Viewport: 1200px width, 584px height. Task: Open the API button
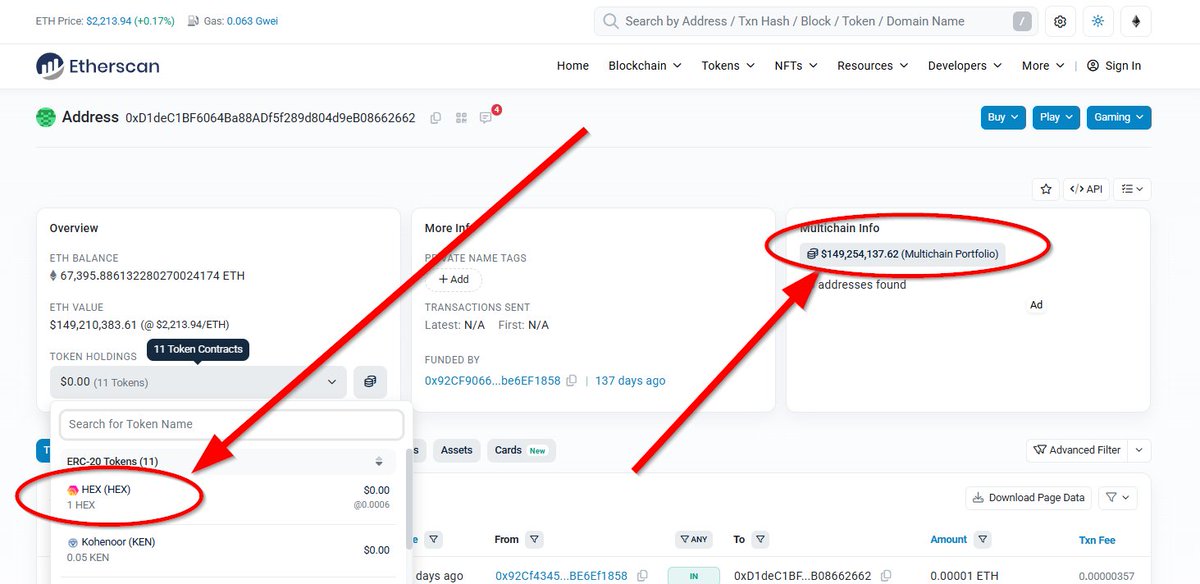click(x=1085, y=188)
